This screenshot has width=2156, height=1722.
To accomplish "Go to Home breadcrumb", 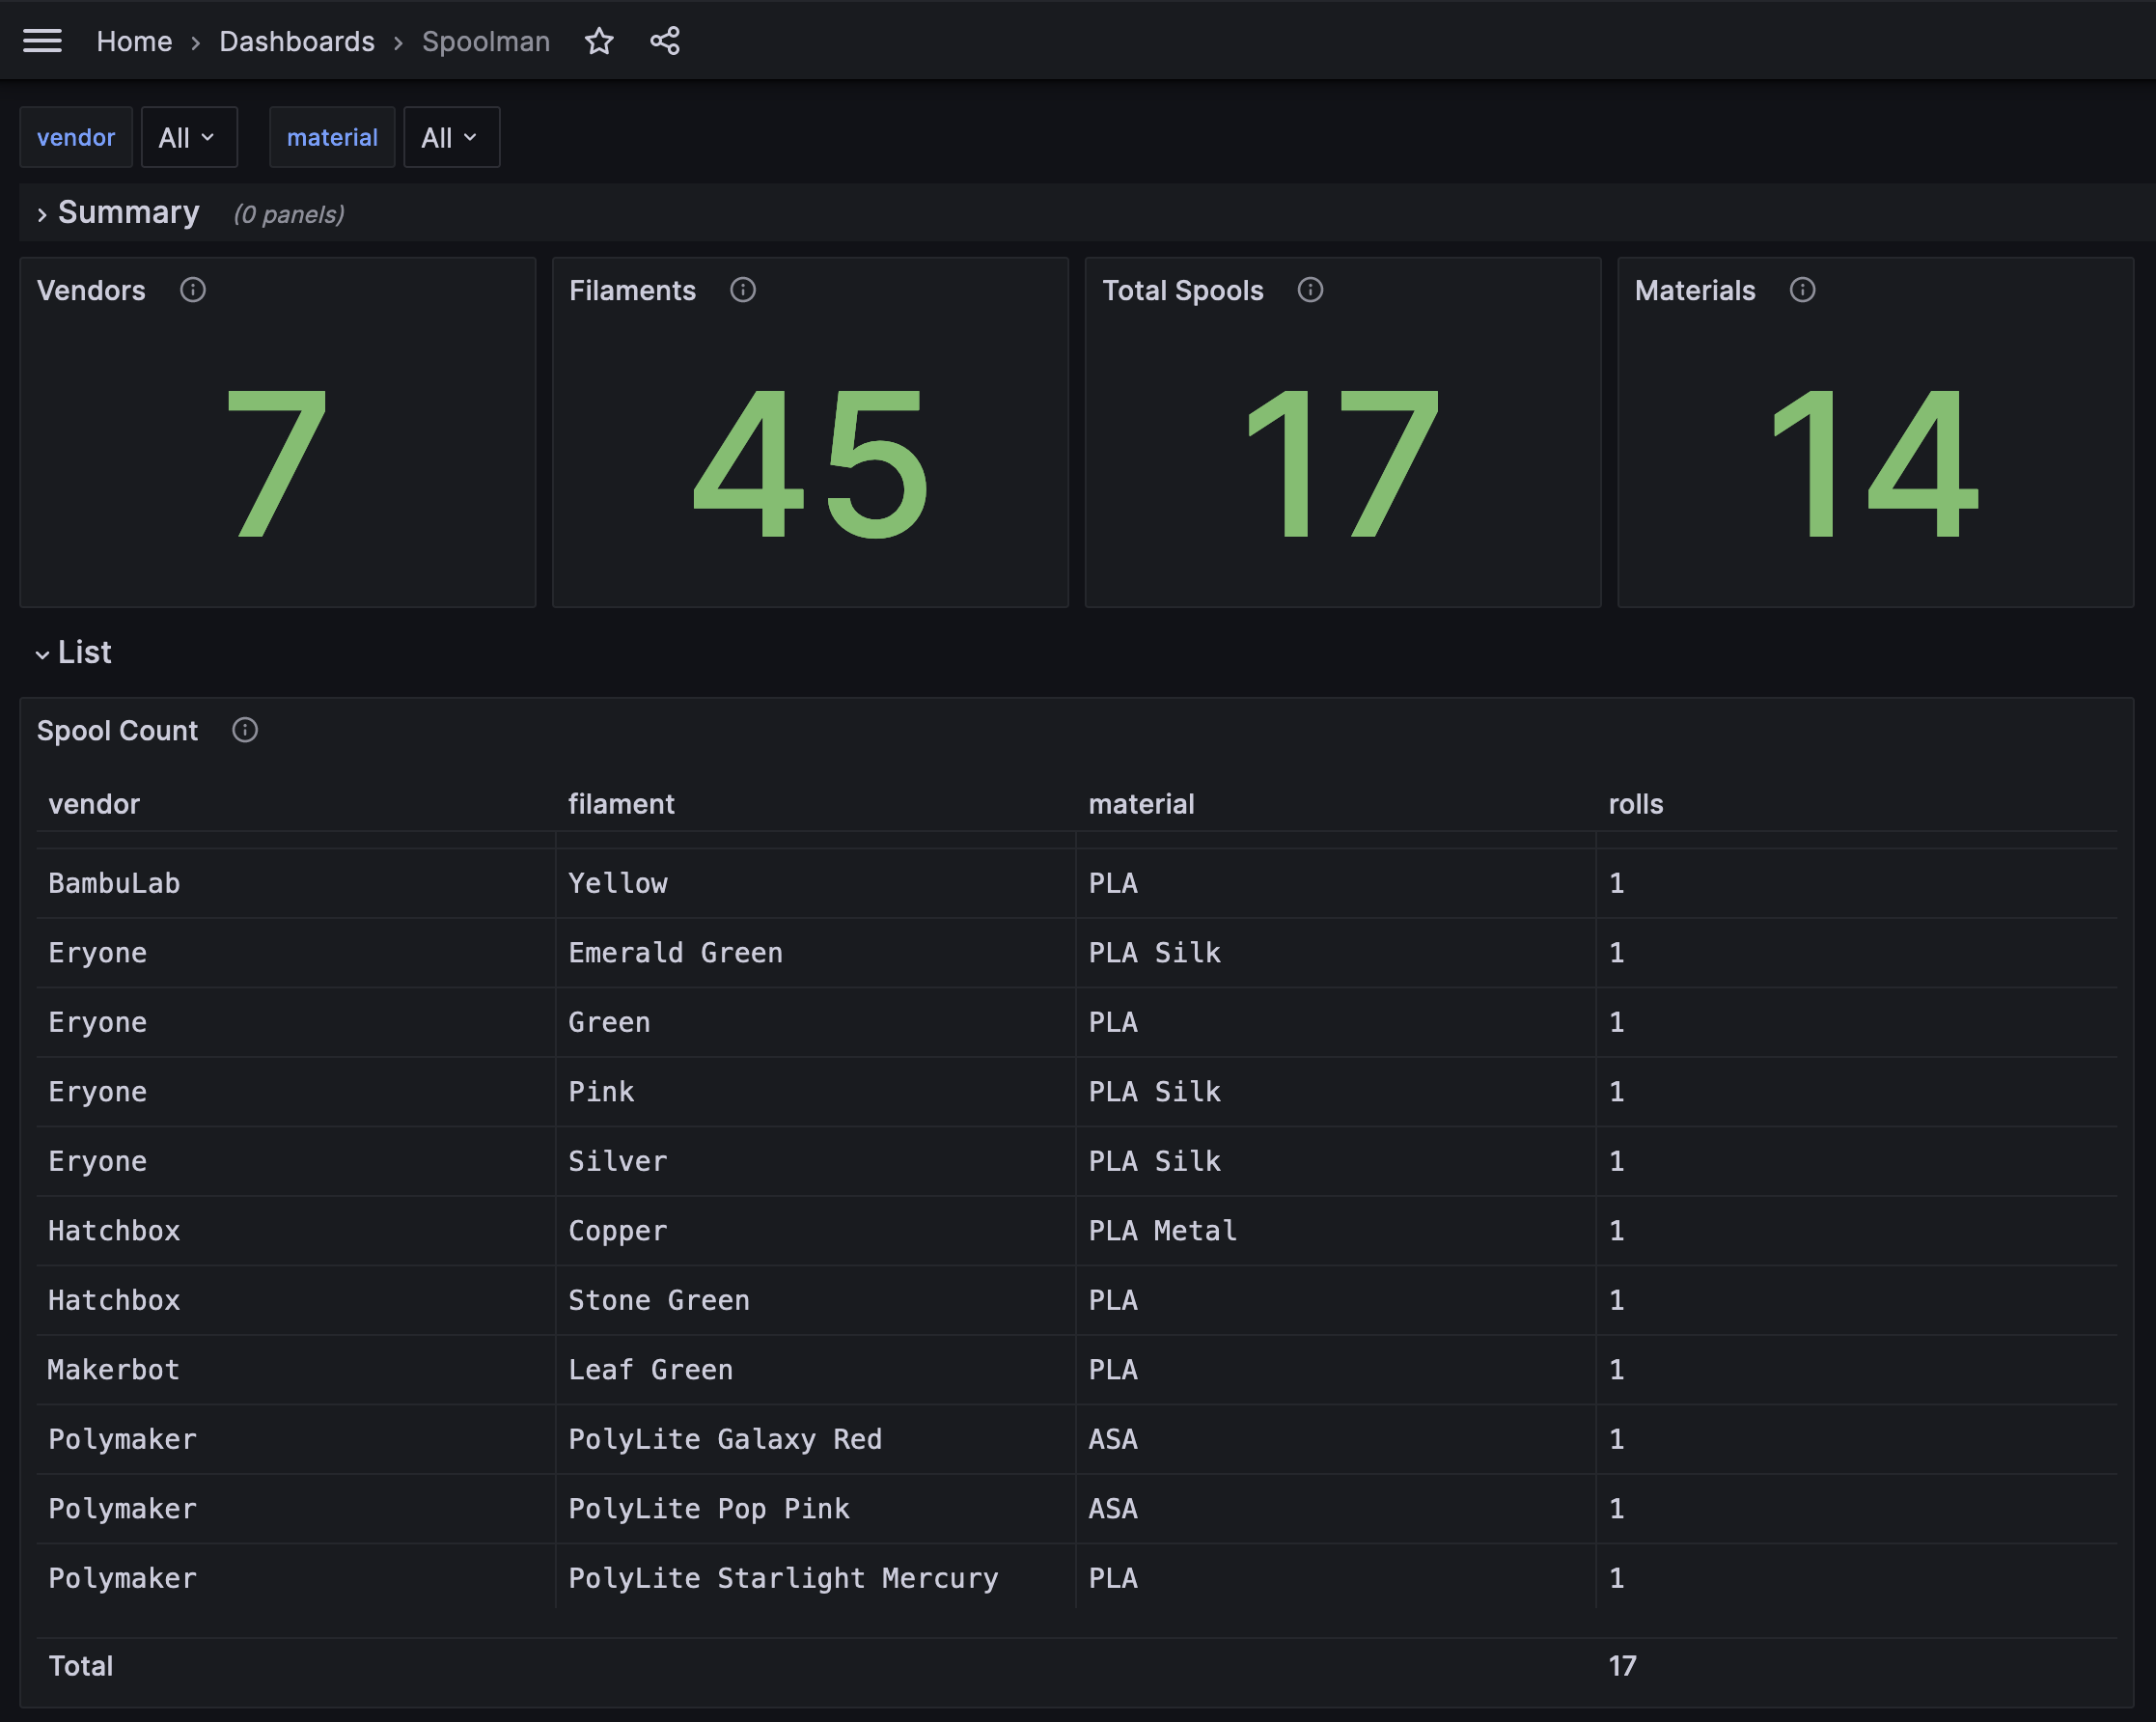I will tap(134, 41).
